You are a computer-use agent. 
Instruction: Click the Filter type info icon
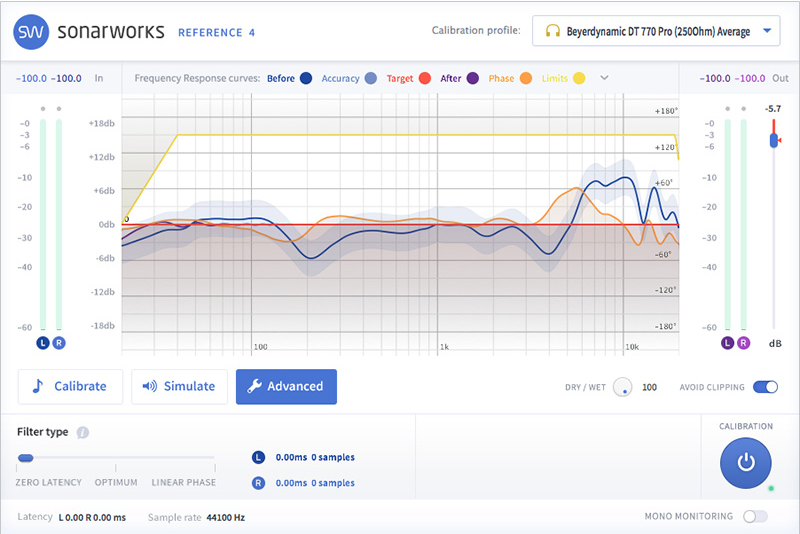(83, 433)
